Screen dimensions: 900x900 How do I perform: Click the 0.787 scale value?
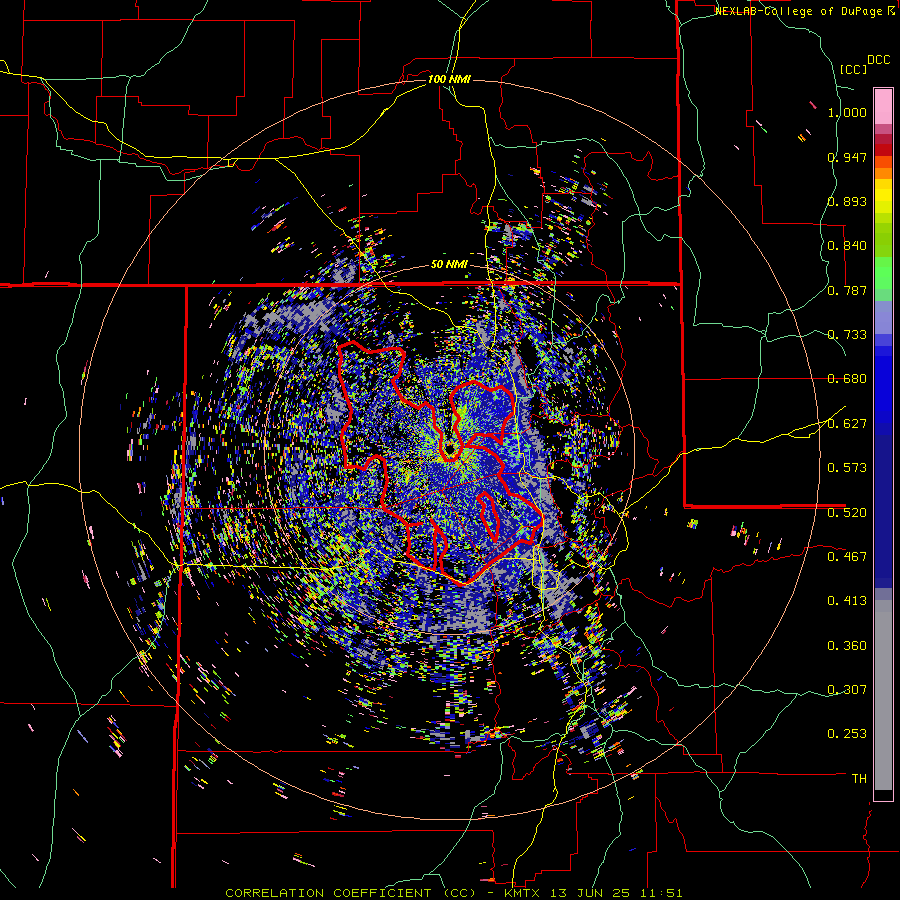click(847, 290)
